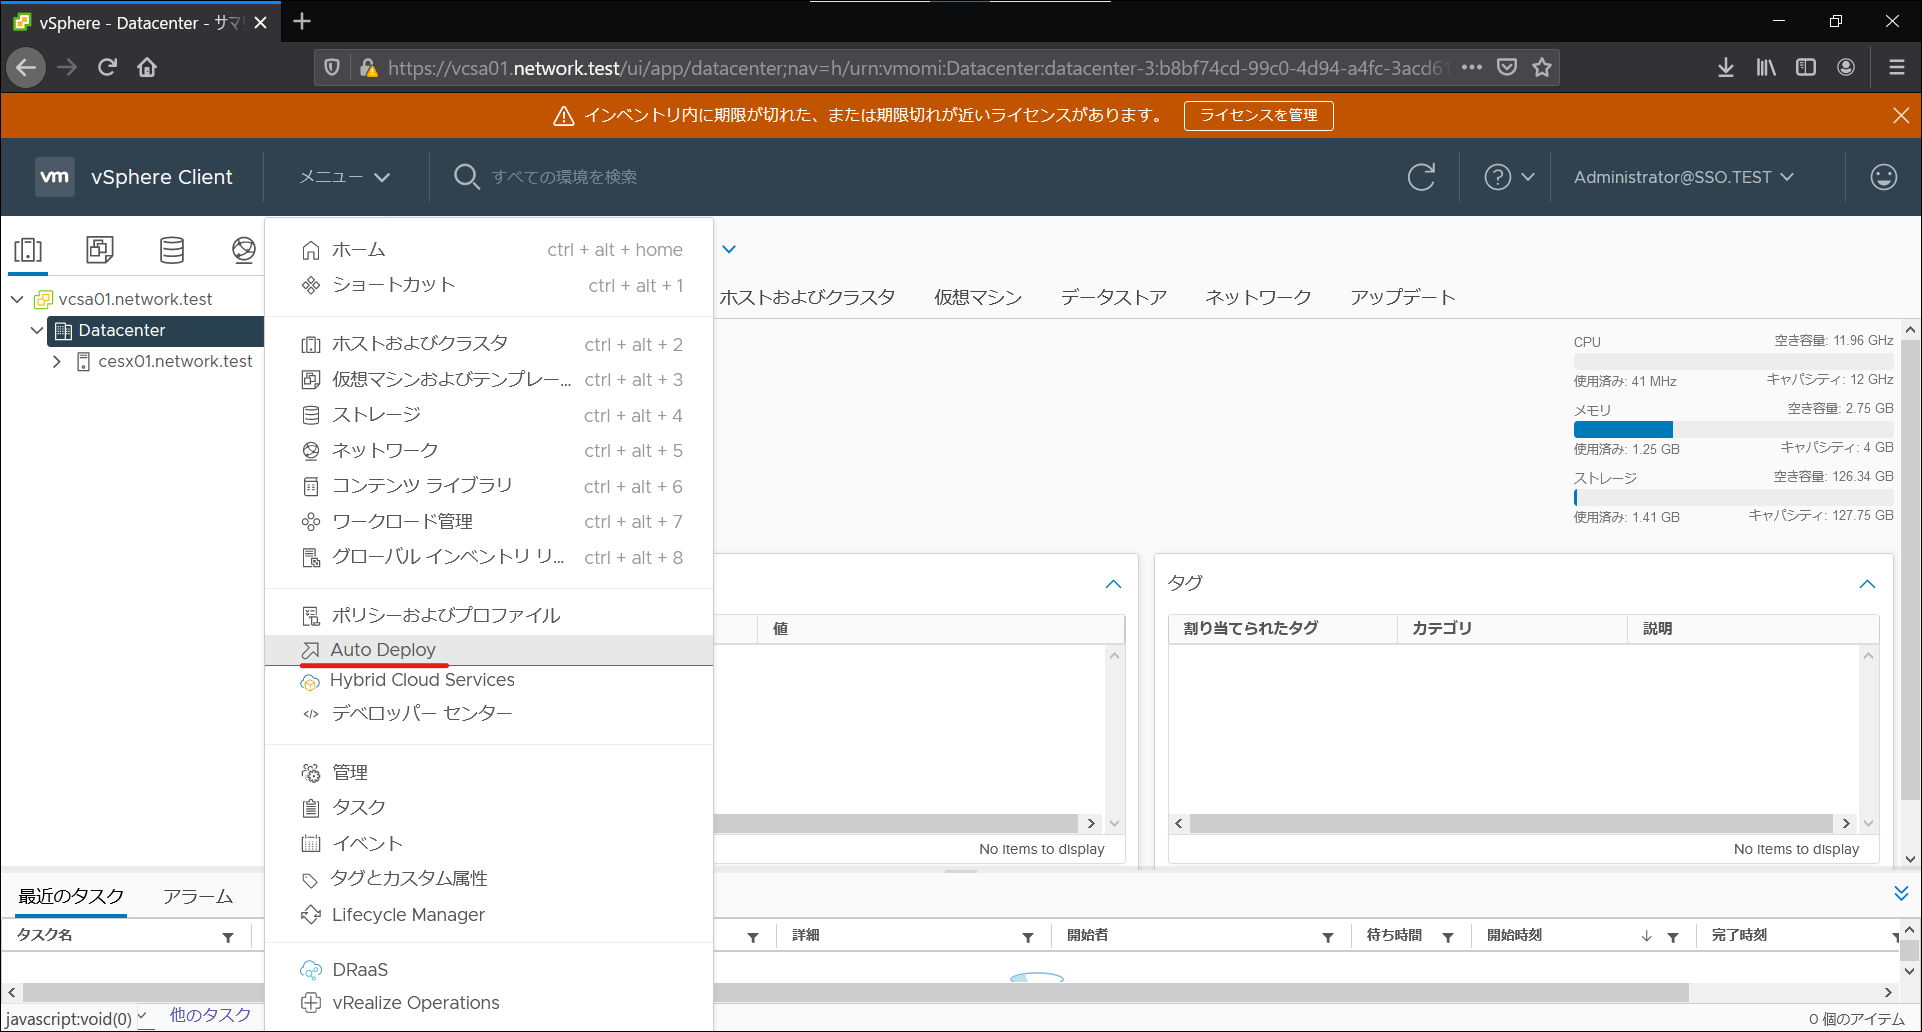Image resolution: width=1922 pixels, height=1032 pixels.
Task: Open vRealize Operations from the menu
Action: [490, 1002]
